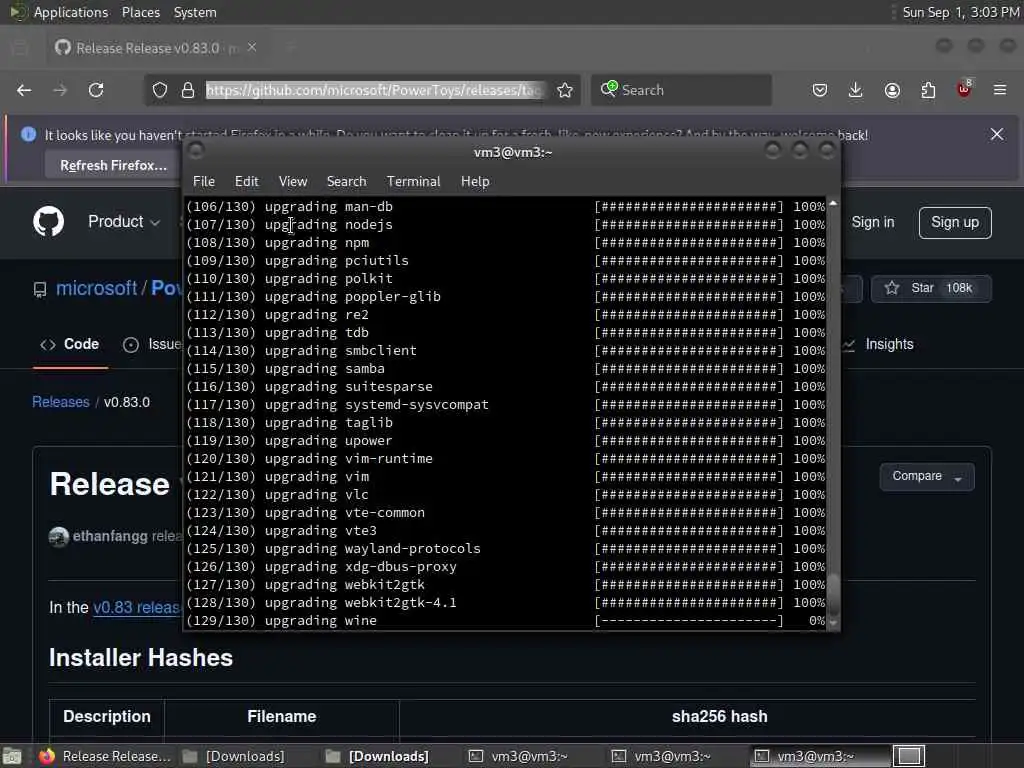
Task: Click the terminal scrollbar up arrow
Action: [x=833, y=204]
